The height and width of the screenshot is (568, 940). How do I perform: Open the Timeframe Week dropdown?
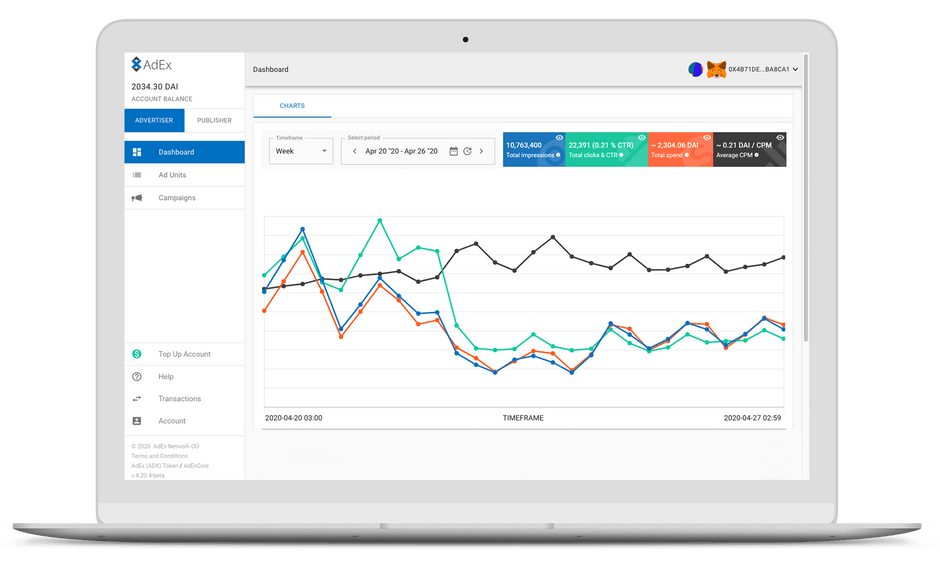[x=301, y=151]
